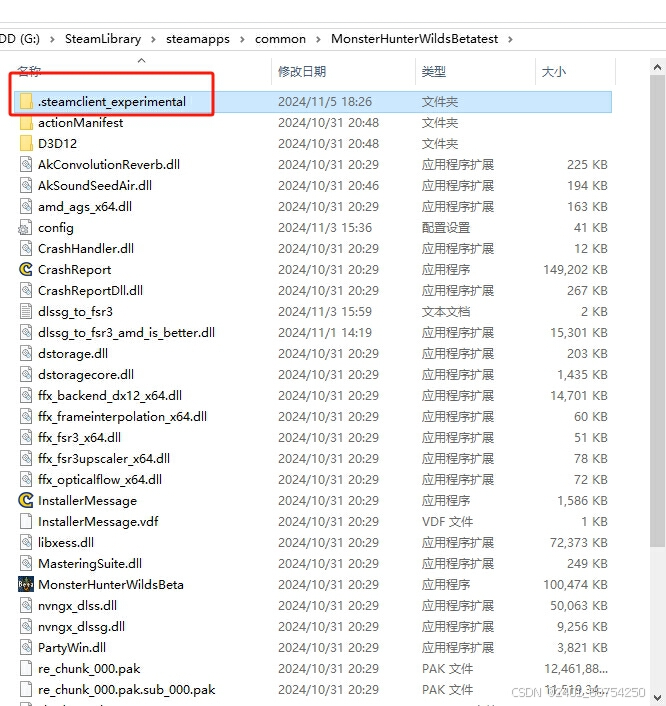Viewport: 666px width, 706px height.
Task: Expand the chevron after common breadcrumb
Action: click(x=318, y=40)
